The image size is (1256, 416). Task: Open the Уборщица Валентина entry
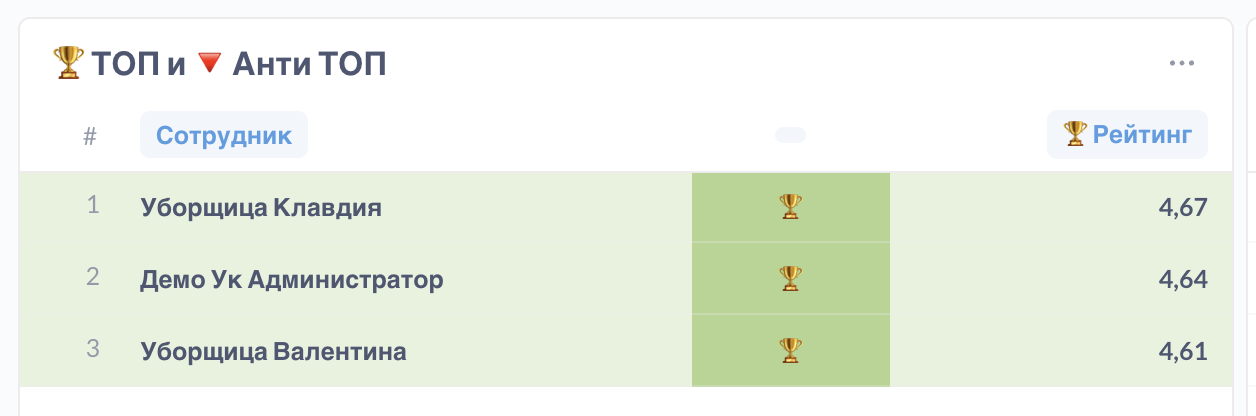pos(273,352)
